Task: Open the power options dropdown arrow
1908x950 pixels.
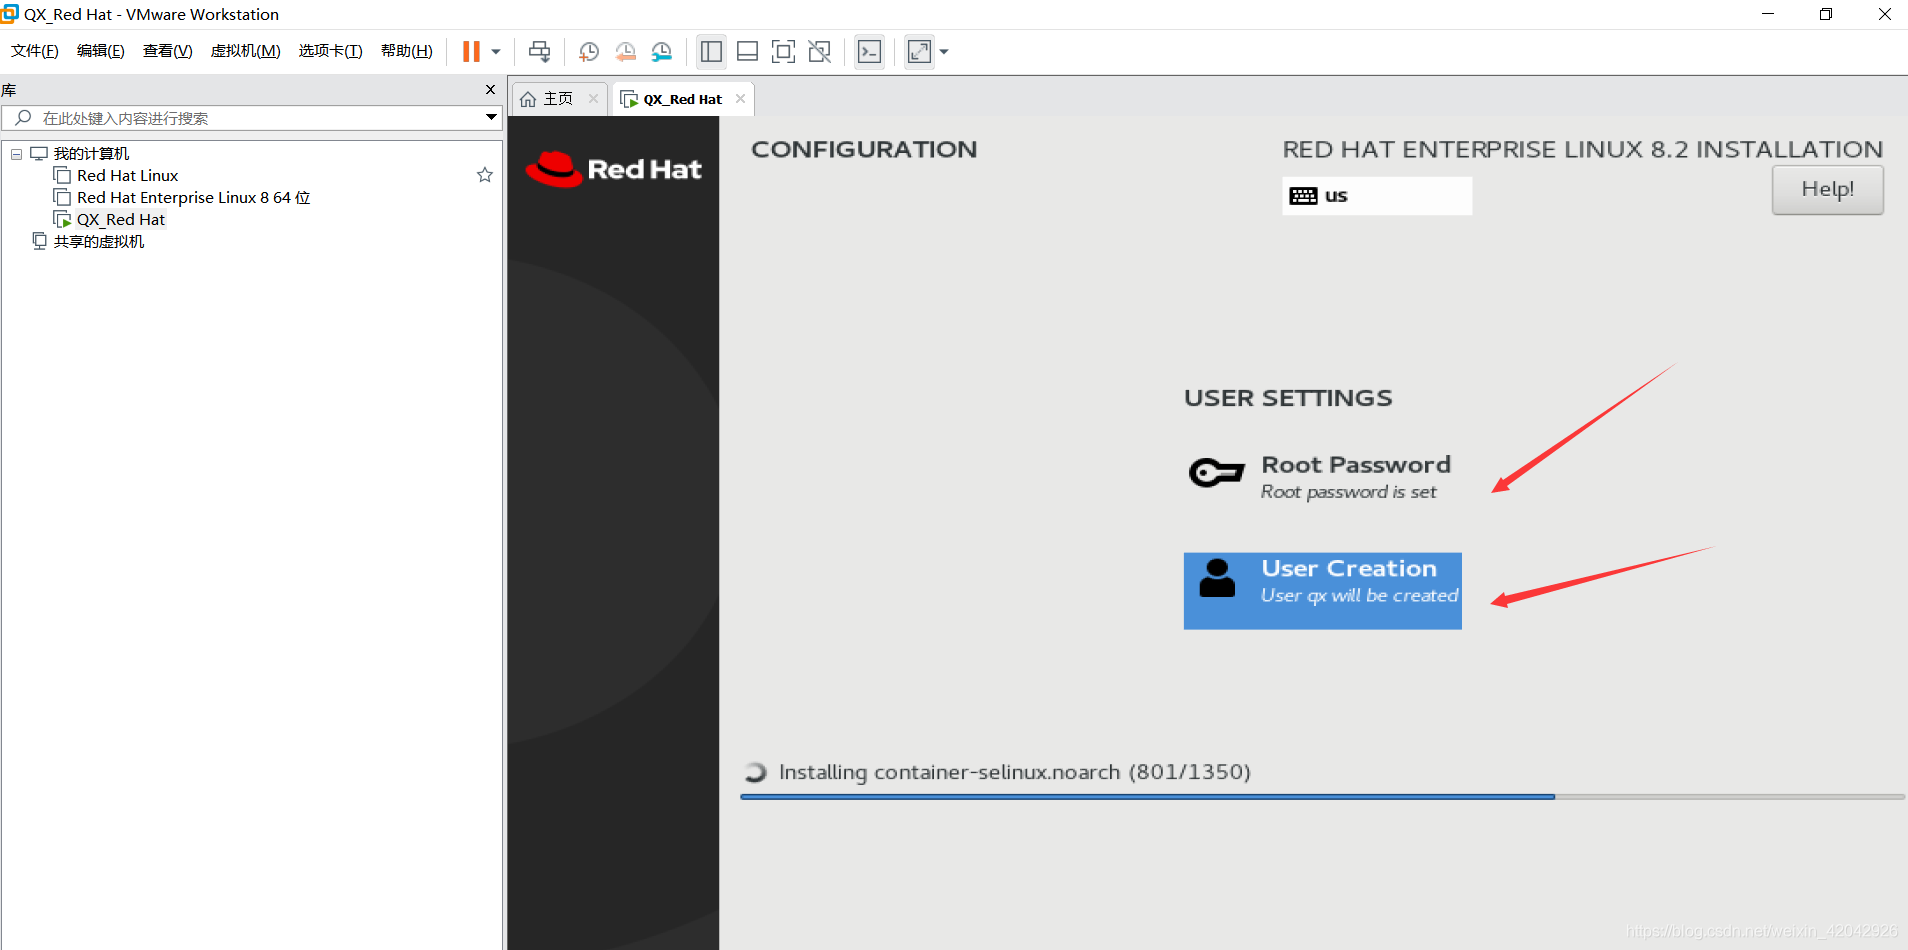Action: (x=495, y=51)
